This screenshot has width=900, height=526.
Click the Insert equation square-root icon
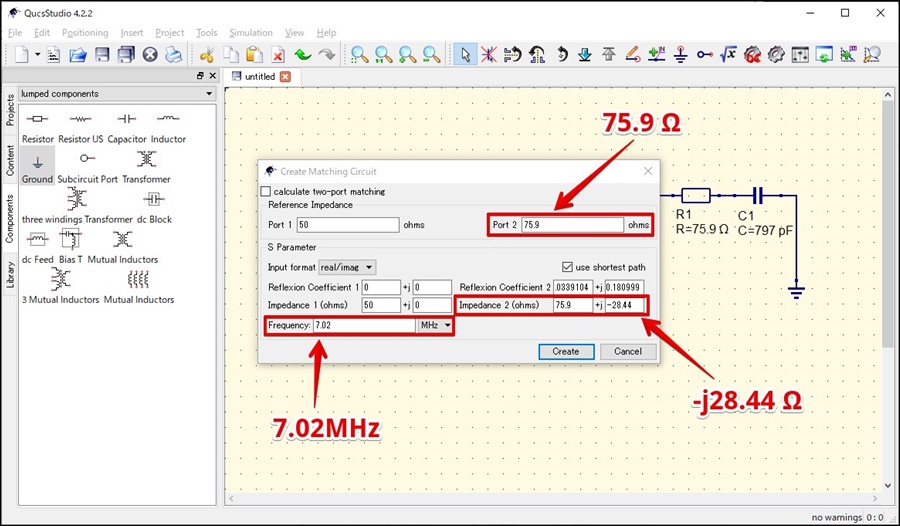[x=728, y=55]
